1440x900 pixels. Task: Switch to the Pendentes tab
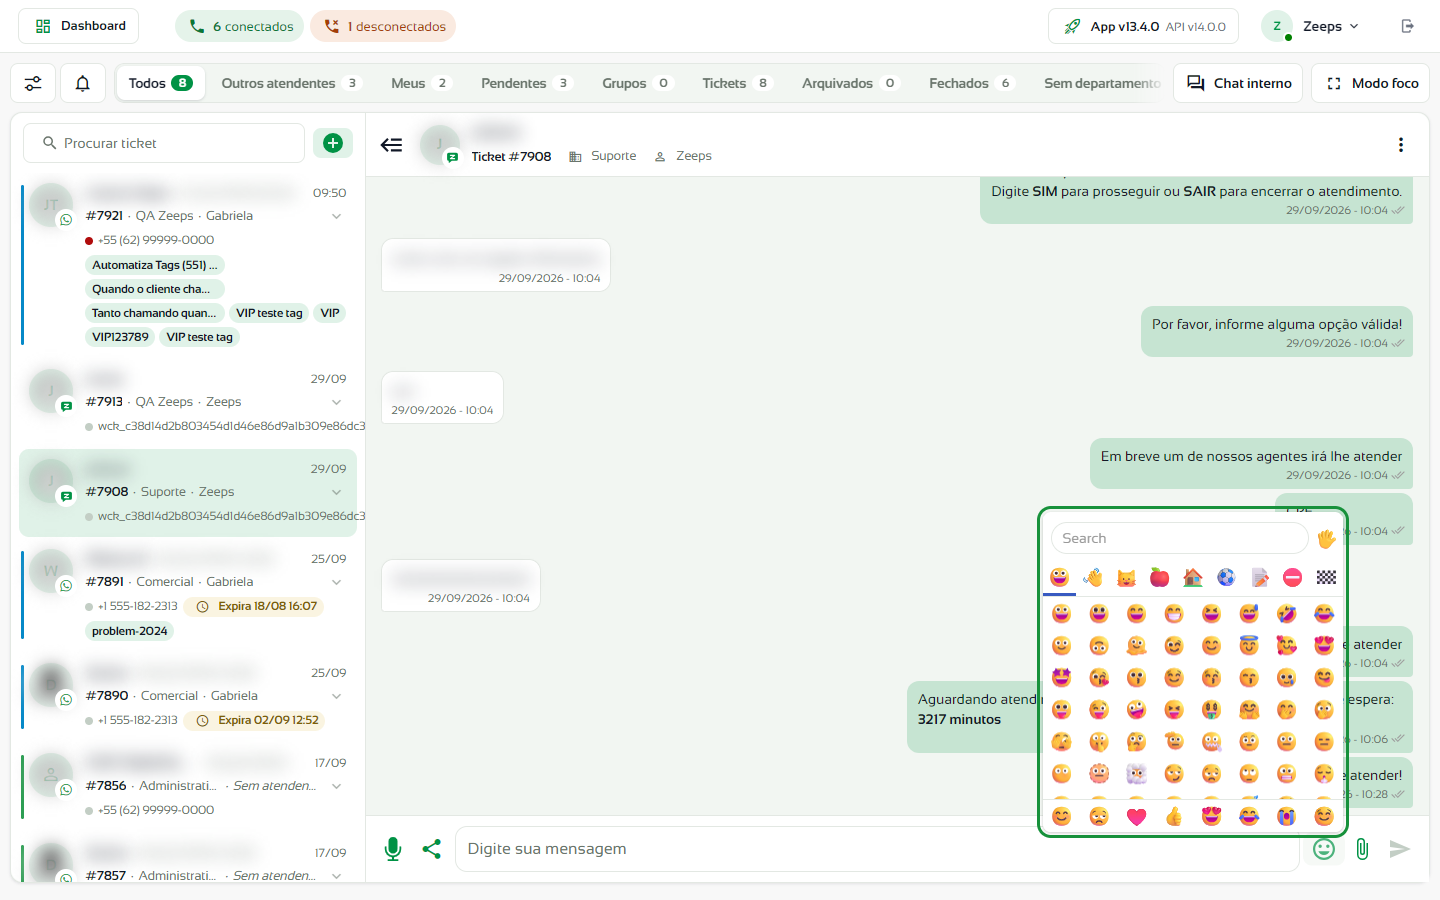[x=525, y=83]
